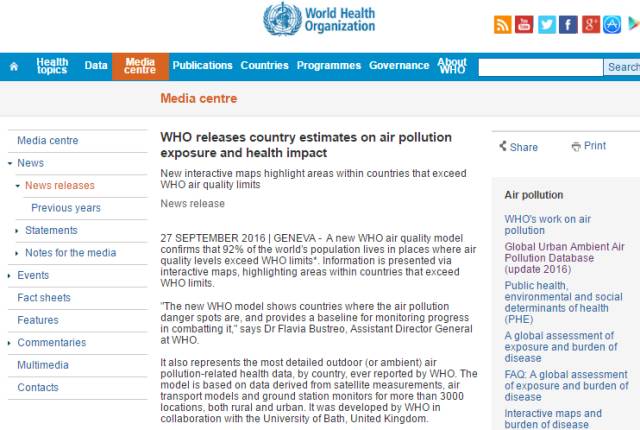Select the Publications navigation tab
Viewport: 640px width, 430px height.
coord(202,66)
